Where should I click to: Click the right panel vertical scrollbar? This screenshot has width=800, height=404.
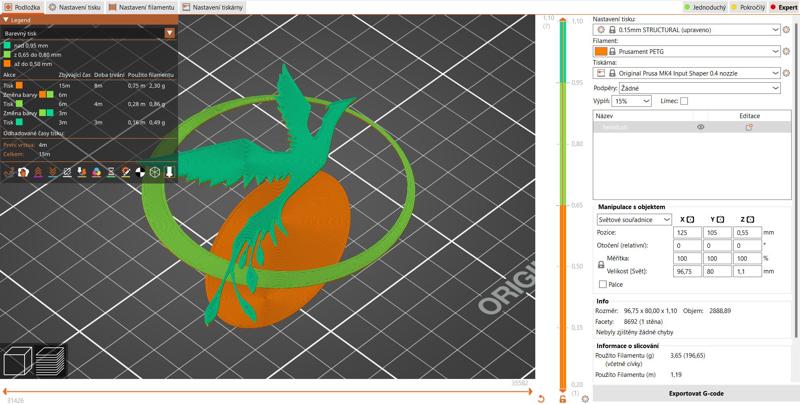point(796,179)
